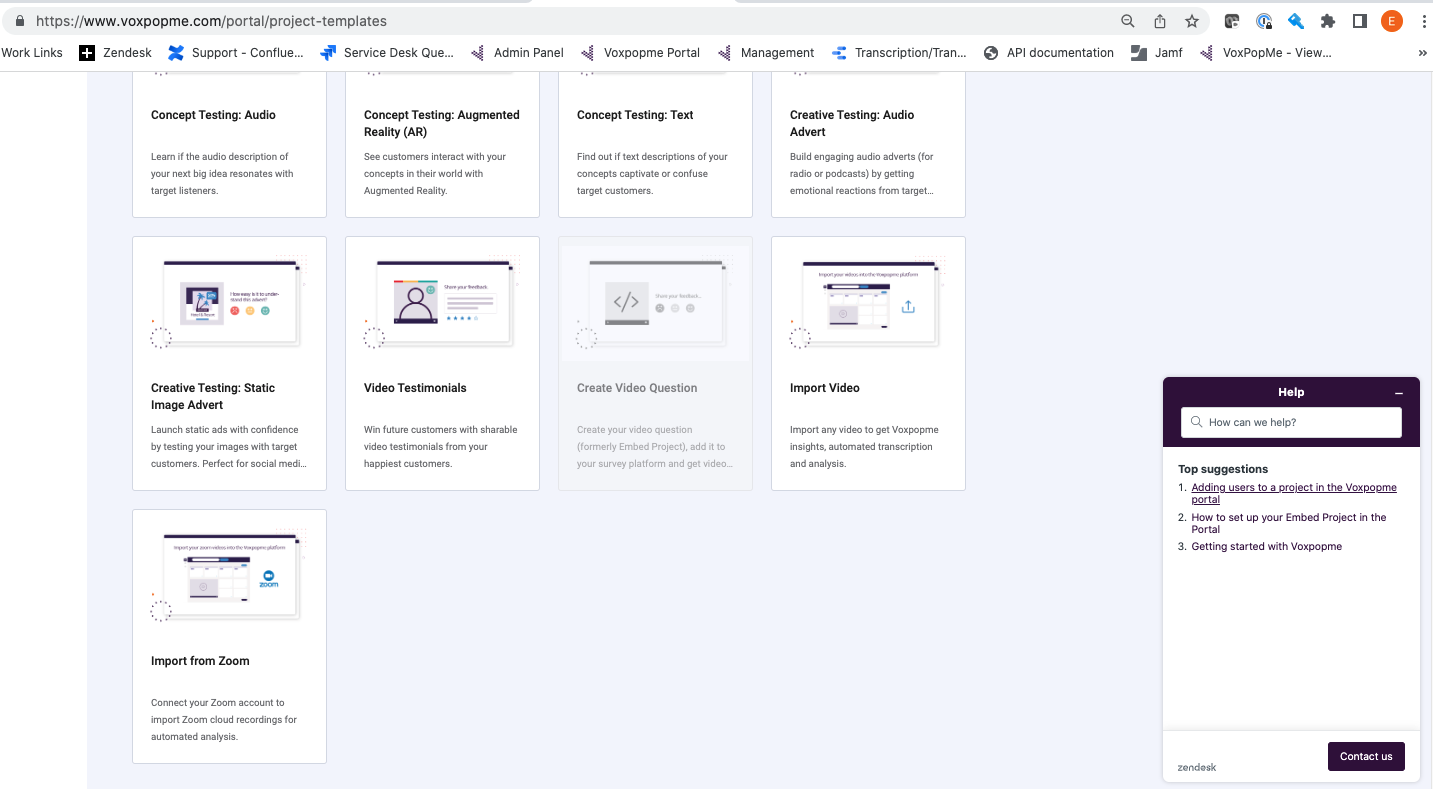Open the API documentation bookmark
Viewport: 1433px width, 789px height.
(x=1048, y=53)
